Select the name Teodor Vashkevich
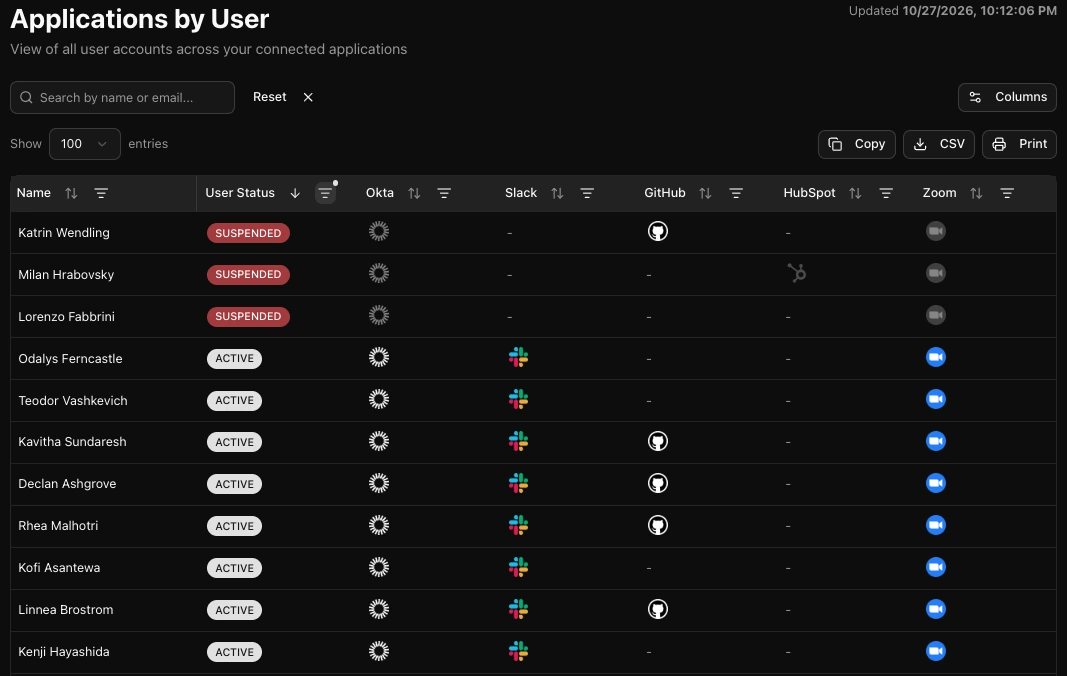 tap(73, 400)
